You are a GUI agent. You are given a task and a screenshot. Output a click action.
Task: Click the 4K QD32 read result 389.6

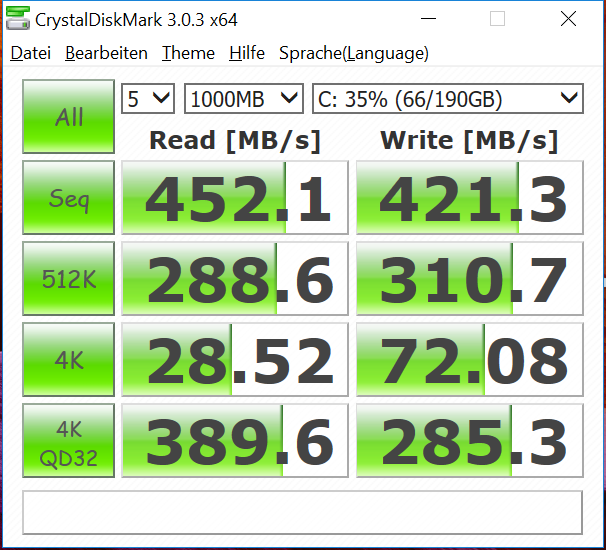point(235,441)
